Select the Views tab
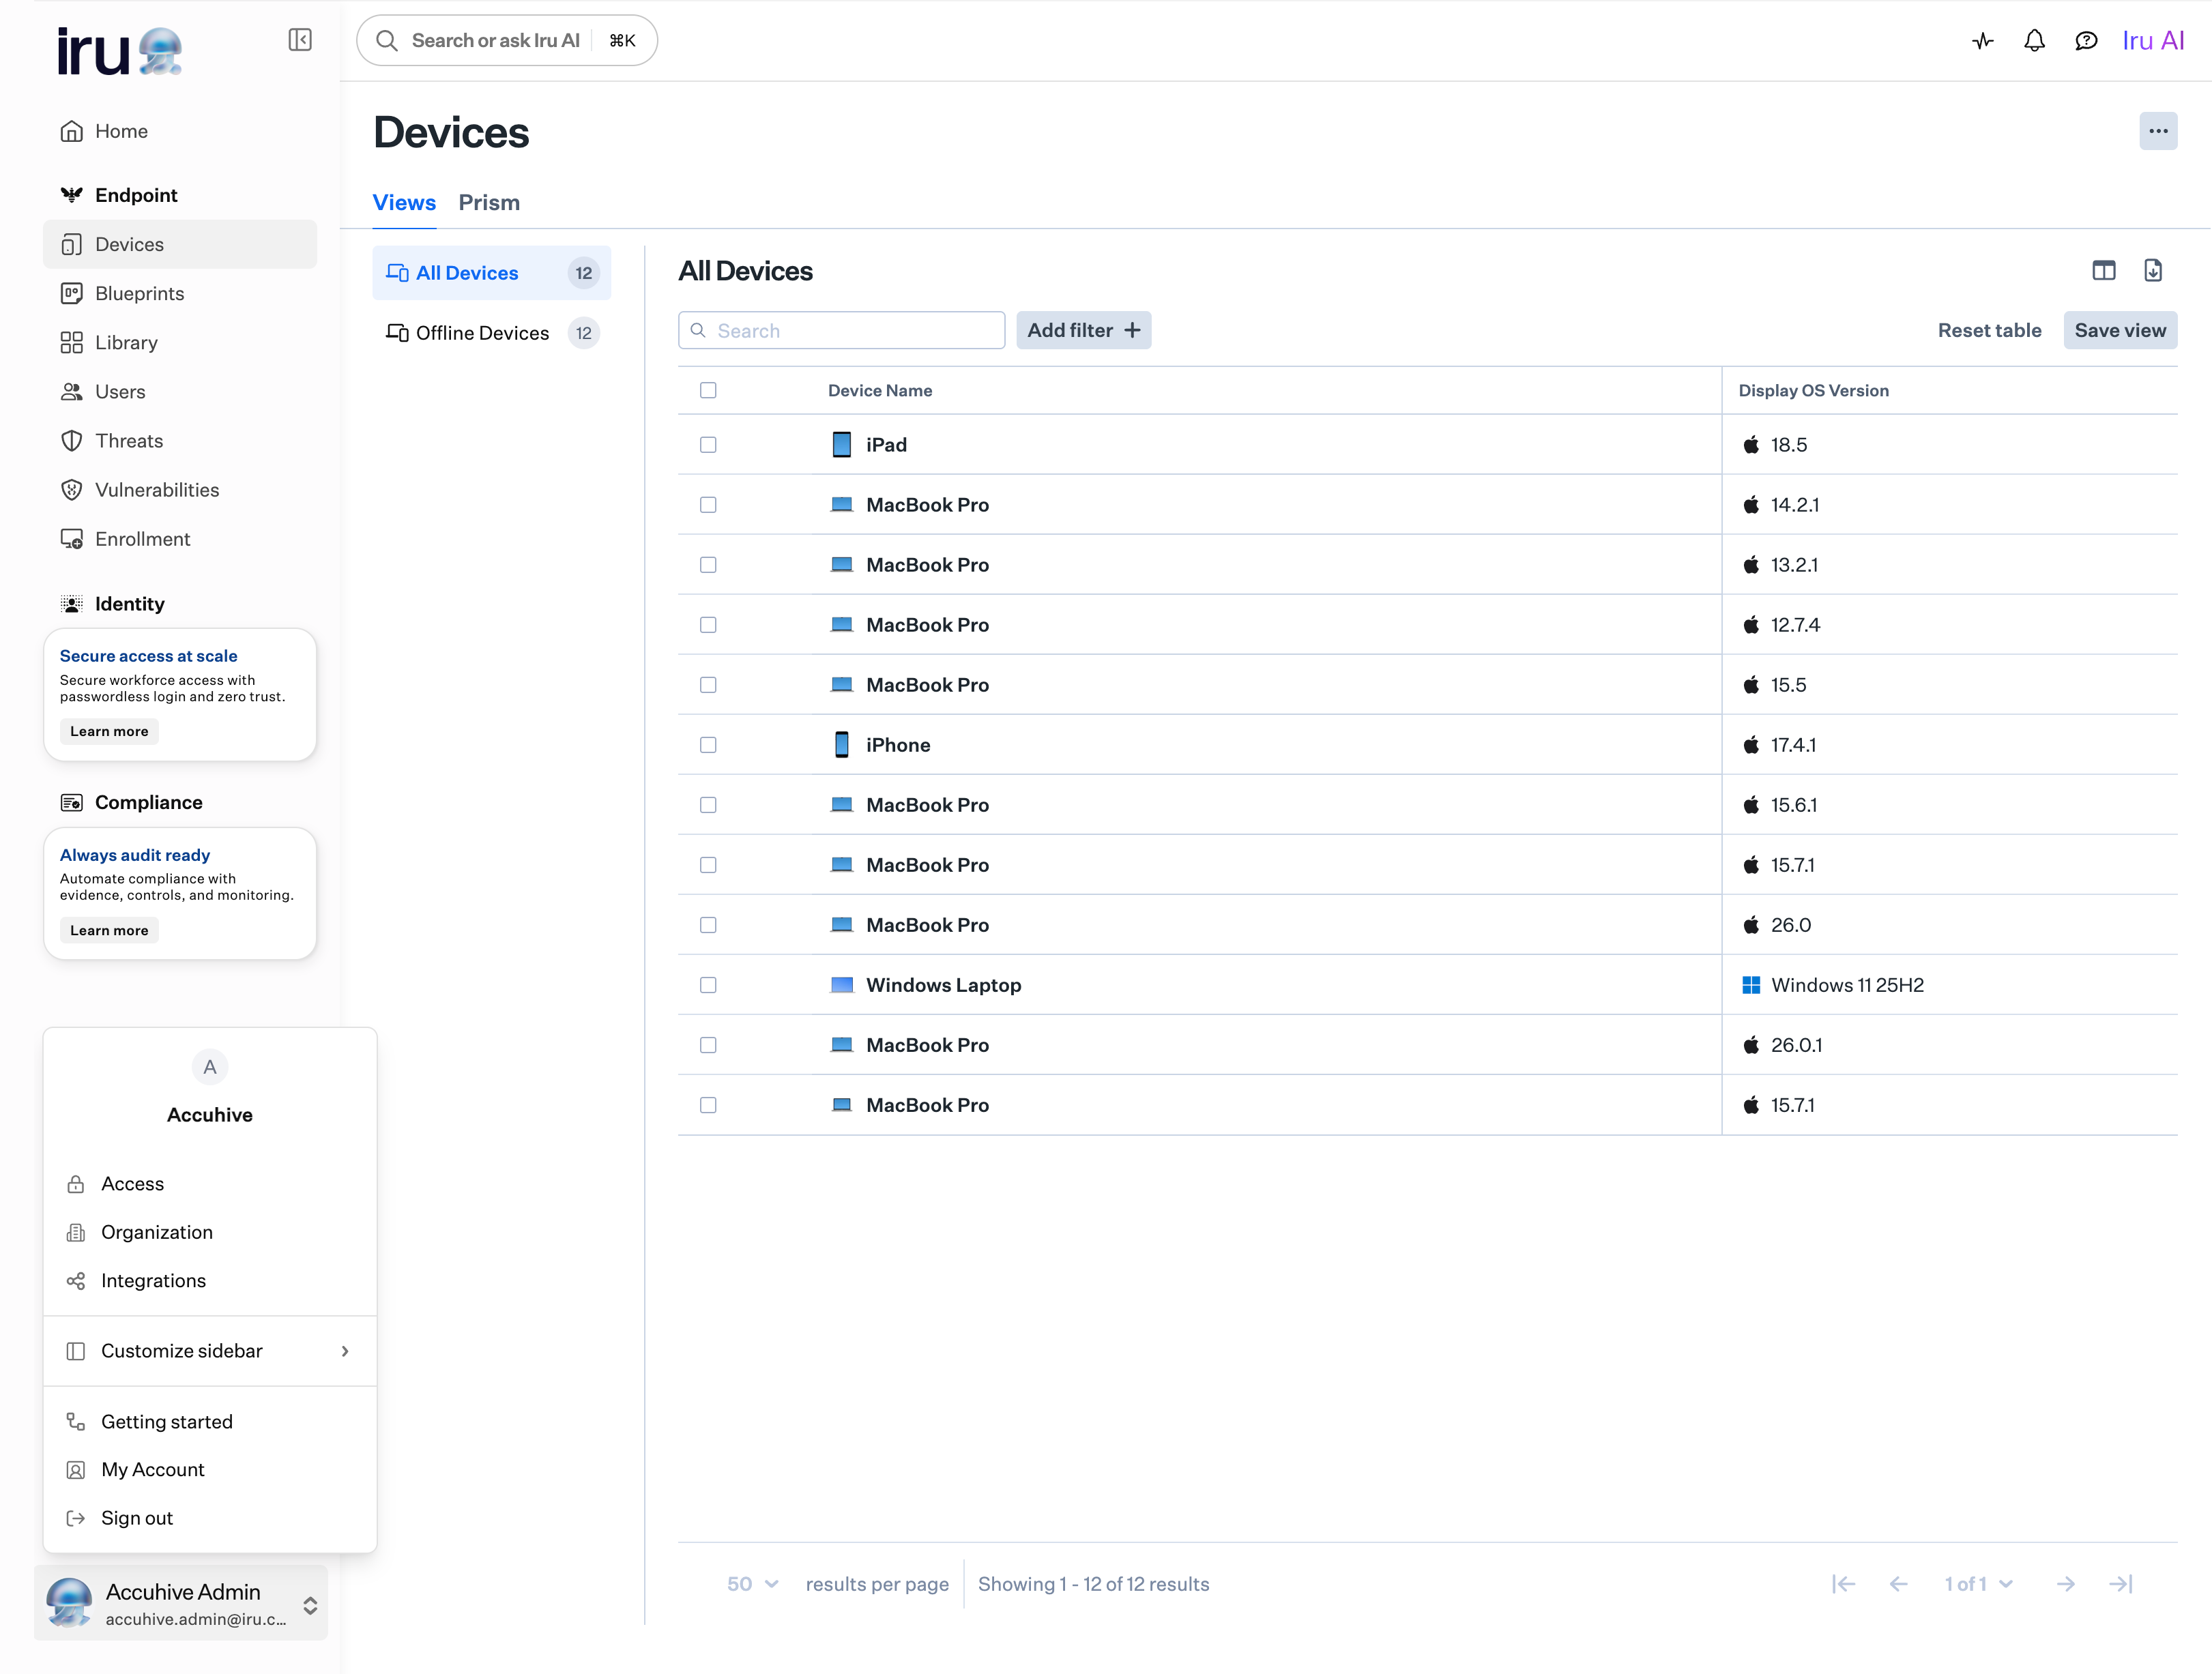 click(404, 202)
